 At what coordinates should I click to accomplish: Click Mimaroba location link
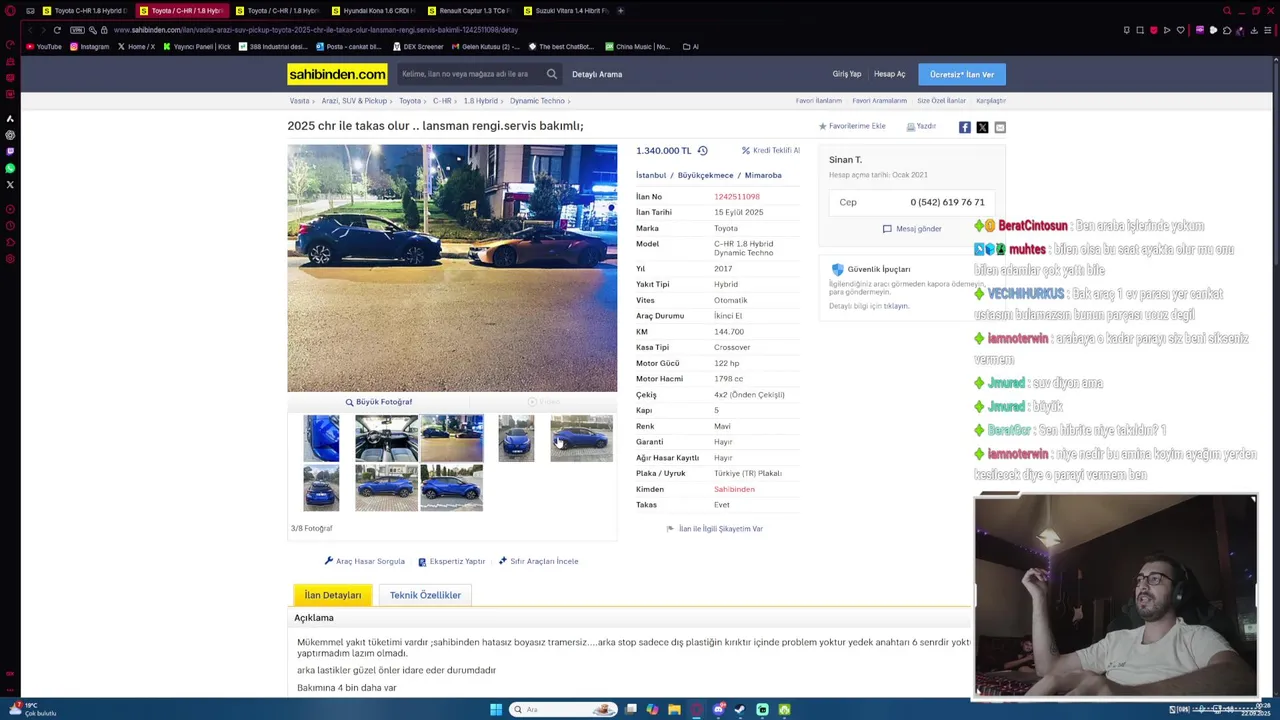tap(763, 175)
